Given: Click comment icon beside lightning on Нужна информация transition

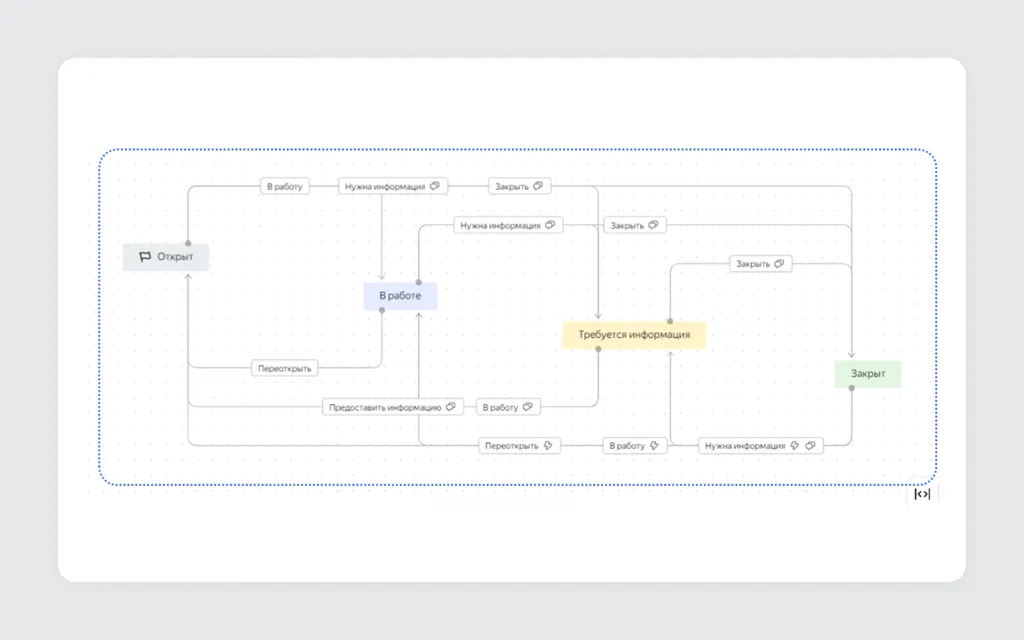Looking at the screenshot, I should (810, 445).
